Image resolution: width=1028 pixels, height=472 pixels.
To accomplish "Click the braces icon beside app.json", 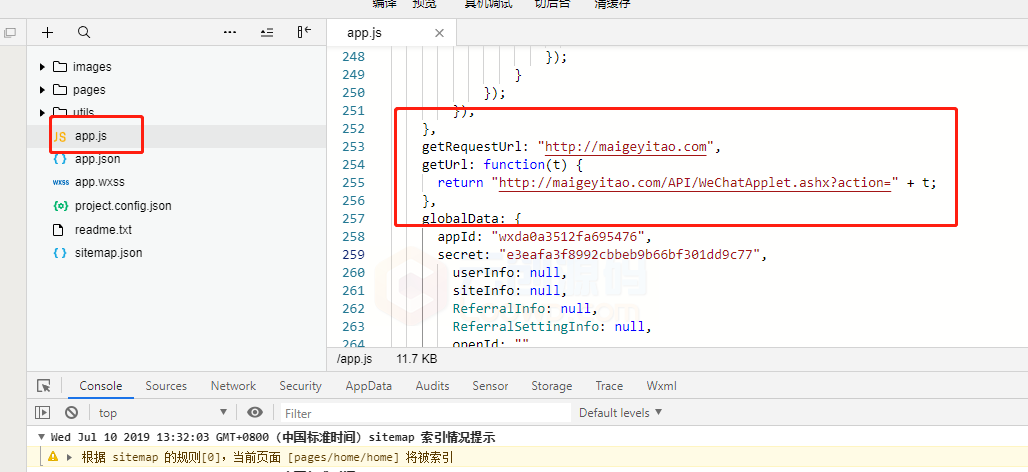I will (x=60, y=159).
